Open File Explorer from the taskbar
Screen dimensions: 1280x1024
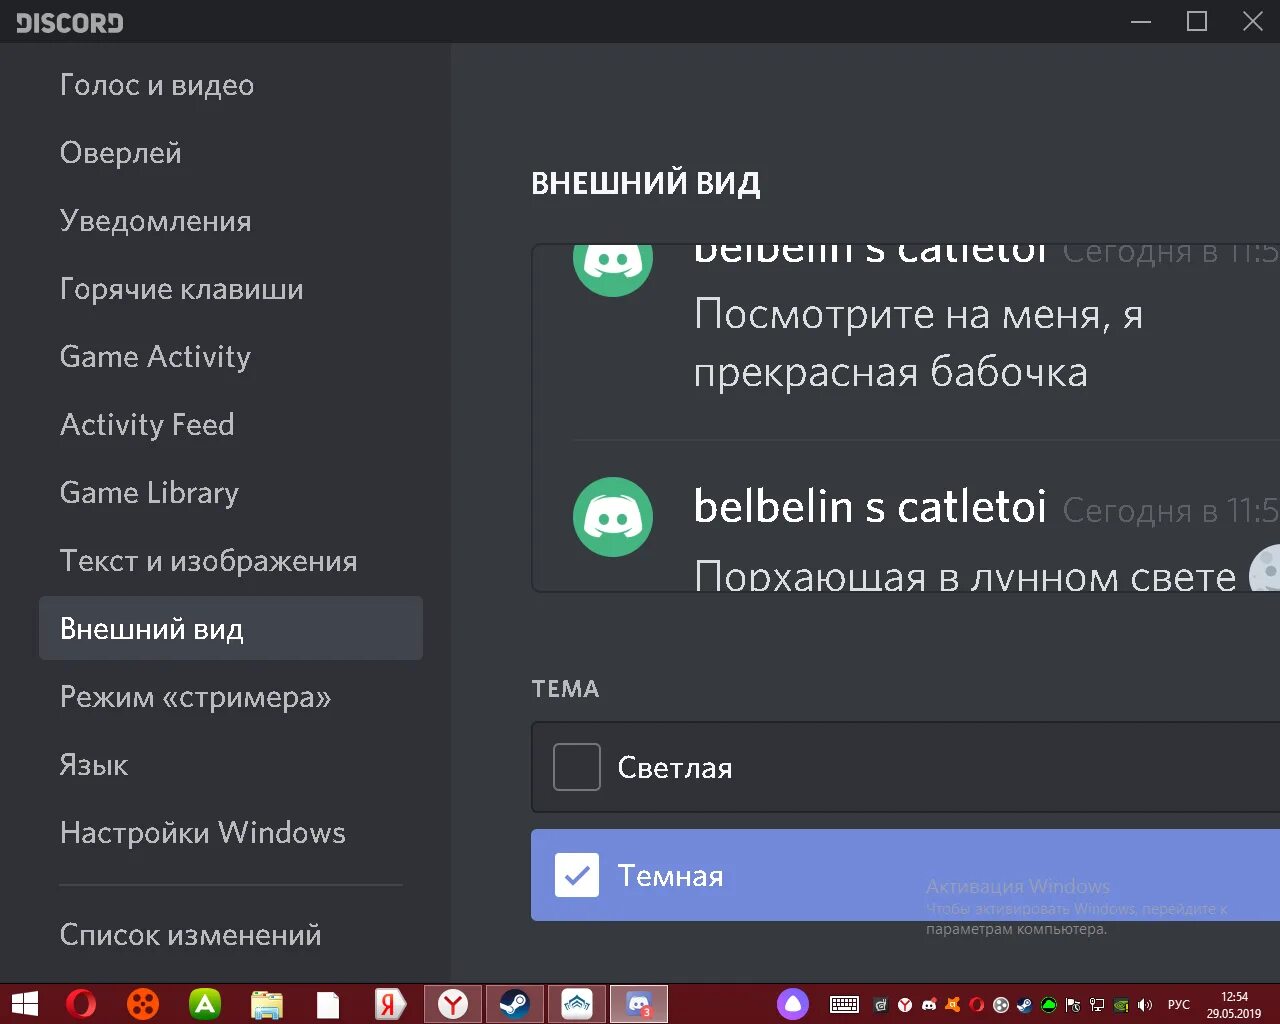(267, 1004)
